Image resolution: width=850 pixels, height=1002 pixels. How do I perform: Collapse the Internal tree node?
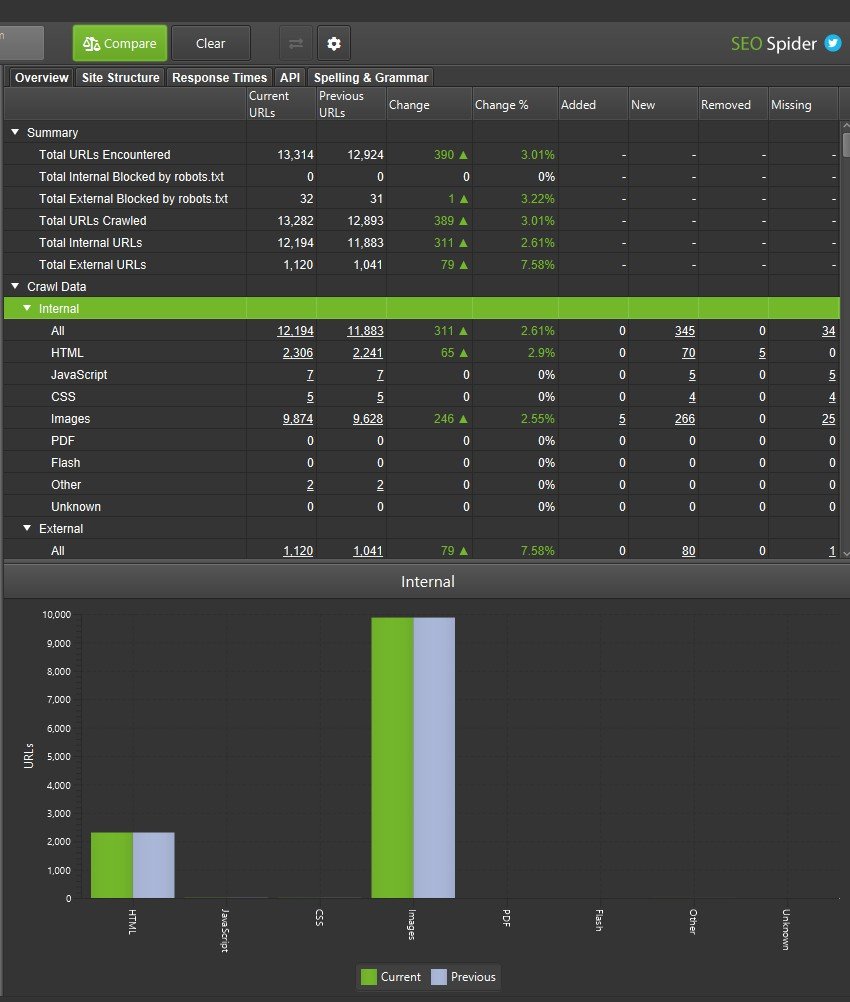tap(27, 309)
